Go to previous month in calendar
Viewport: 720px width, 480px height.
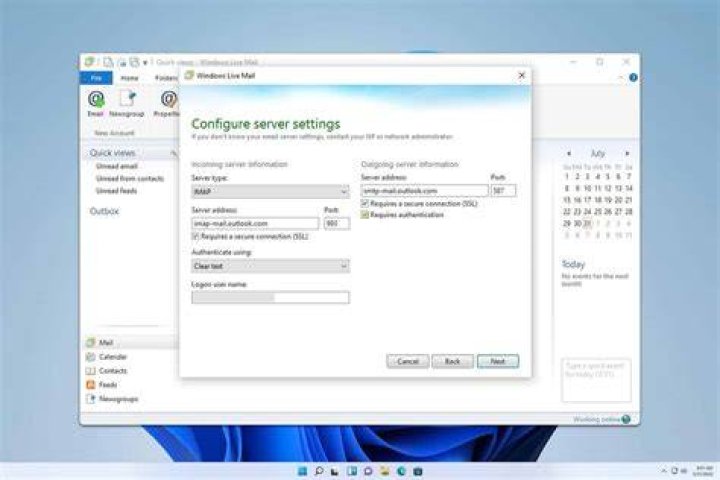pyautogui.click(x=569, y=153)
